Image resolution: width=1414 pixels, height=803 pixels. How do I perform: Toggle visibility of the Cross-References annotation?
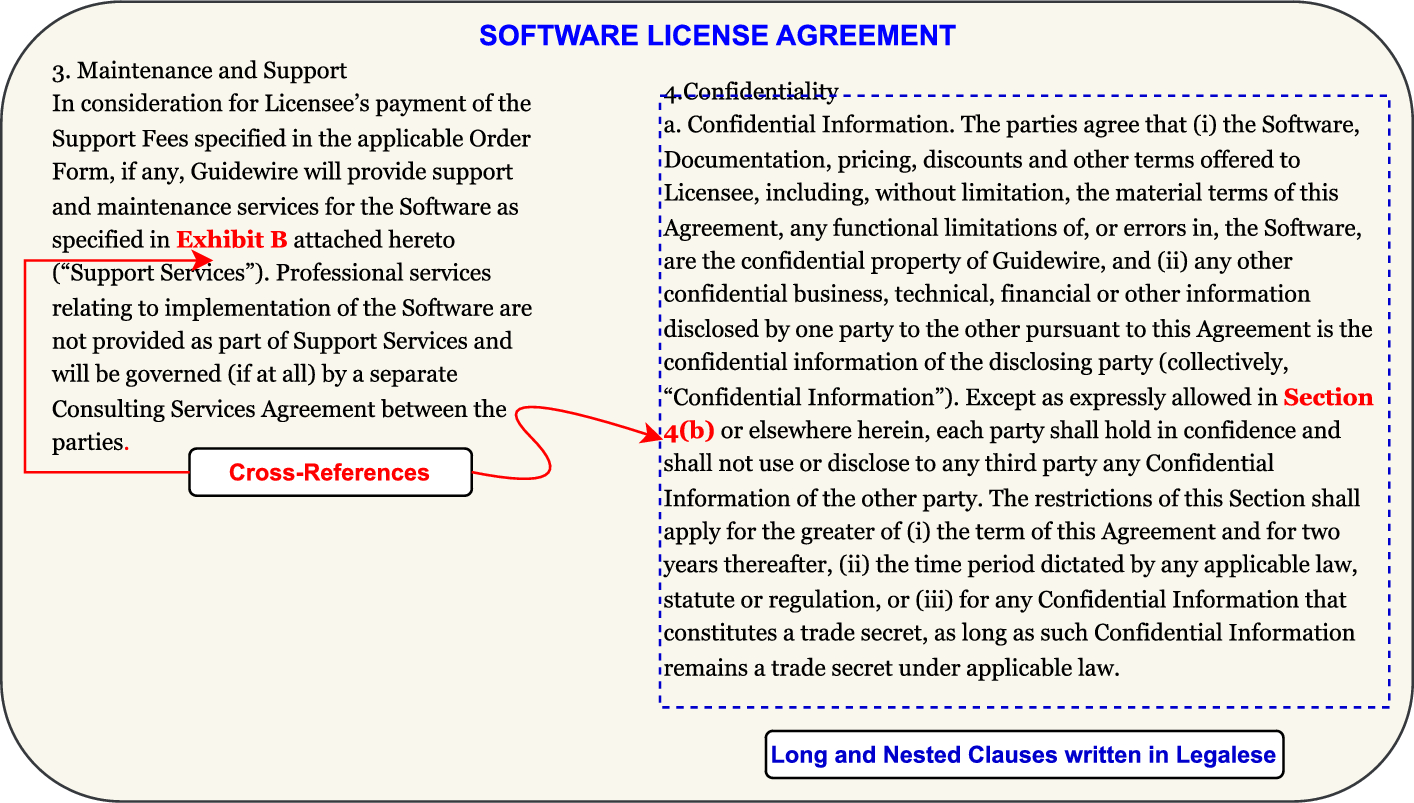[x=330, y=471]
